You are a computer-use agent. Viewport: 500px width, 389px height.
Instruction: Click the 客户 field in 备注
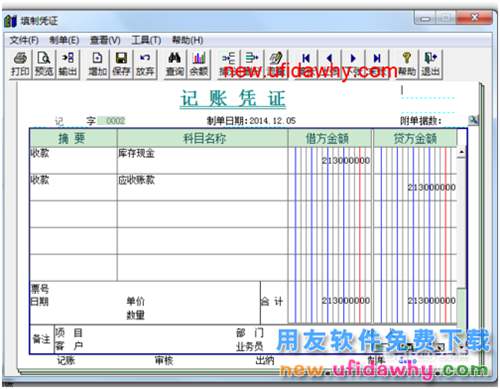coord(69,346)
